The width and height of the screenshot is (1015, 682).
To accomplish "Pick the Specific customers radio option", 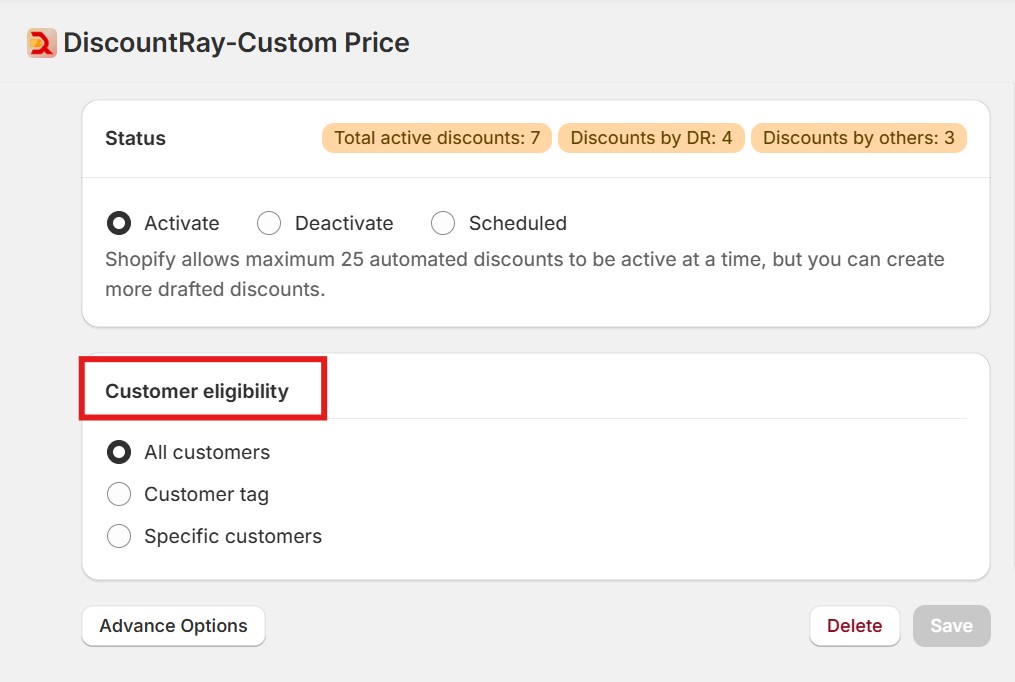I will pyautogui.click(x=119, y=536).
